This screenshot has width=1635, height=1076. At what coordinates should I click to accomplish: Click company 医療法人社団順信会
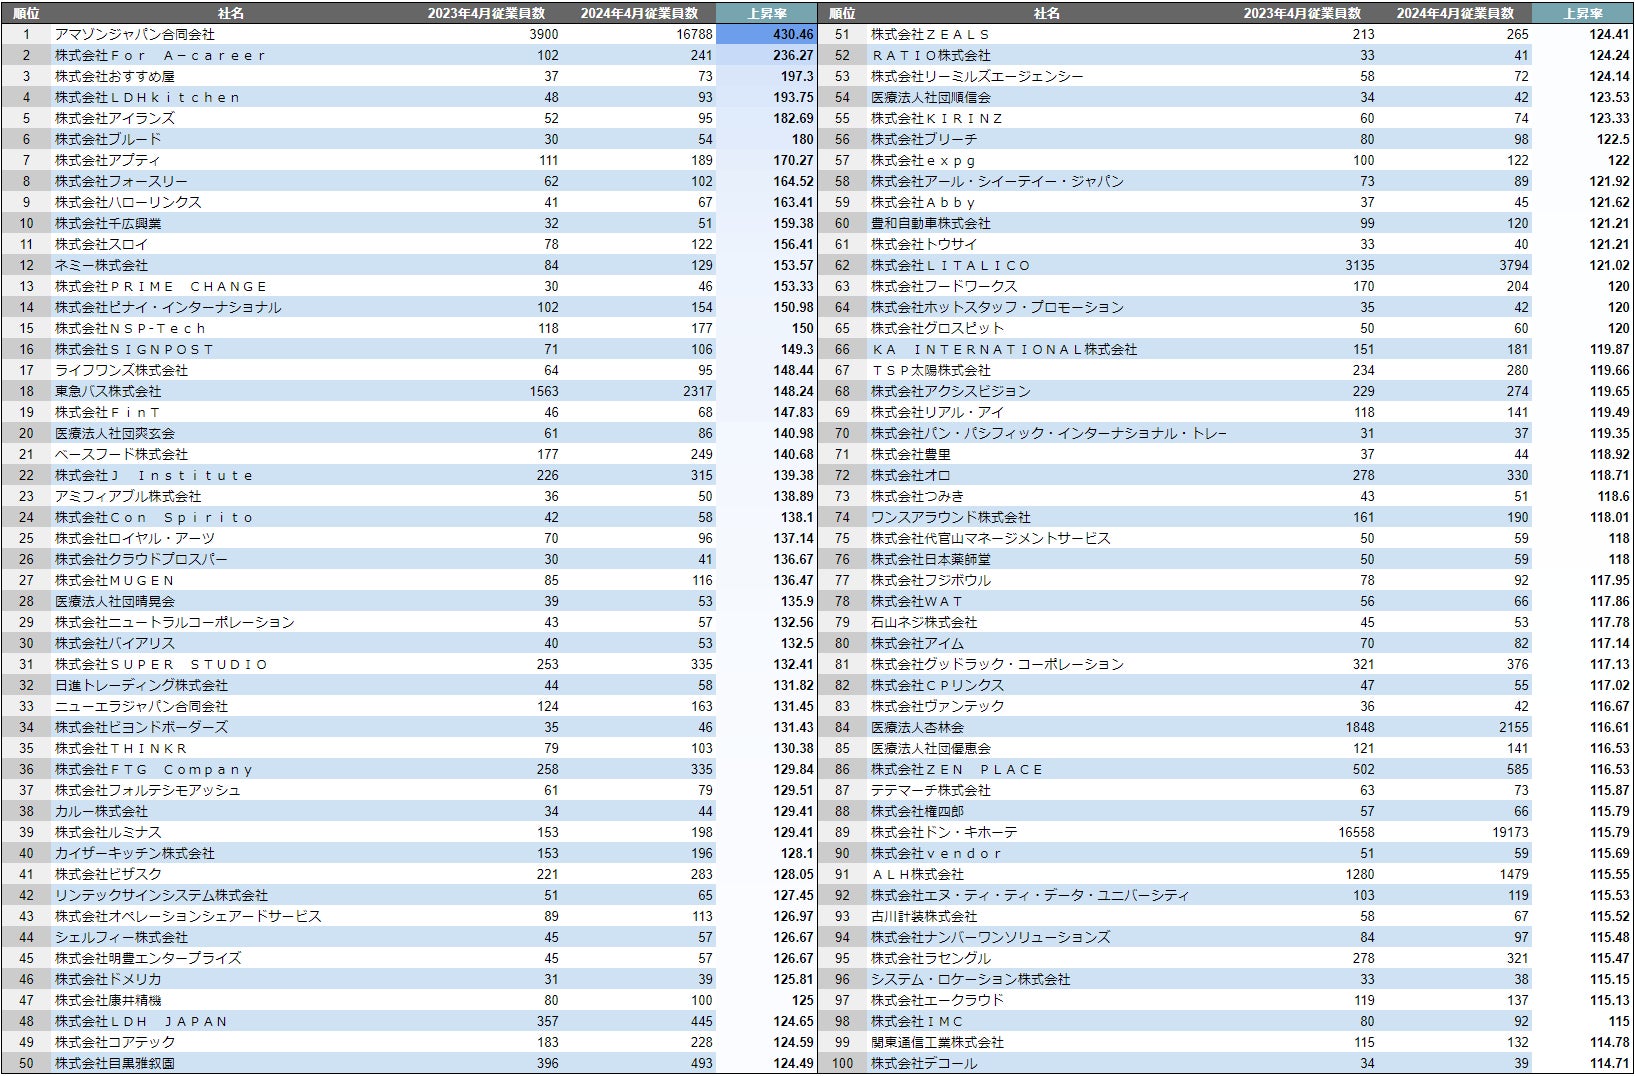coord(931,97)
